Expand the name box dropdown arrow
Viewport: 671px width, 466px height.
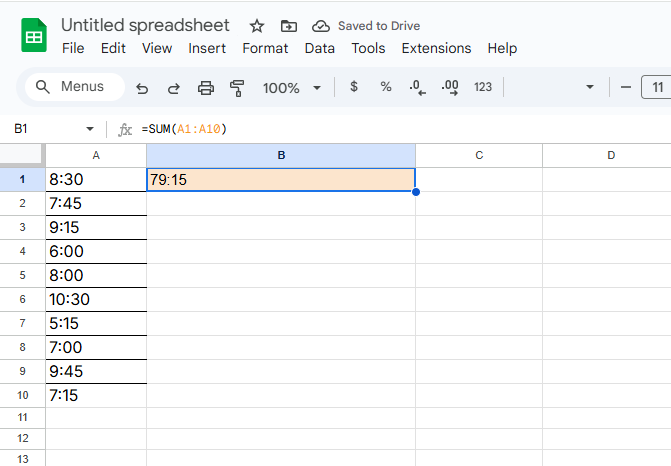[90, 129]
